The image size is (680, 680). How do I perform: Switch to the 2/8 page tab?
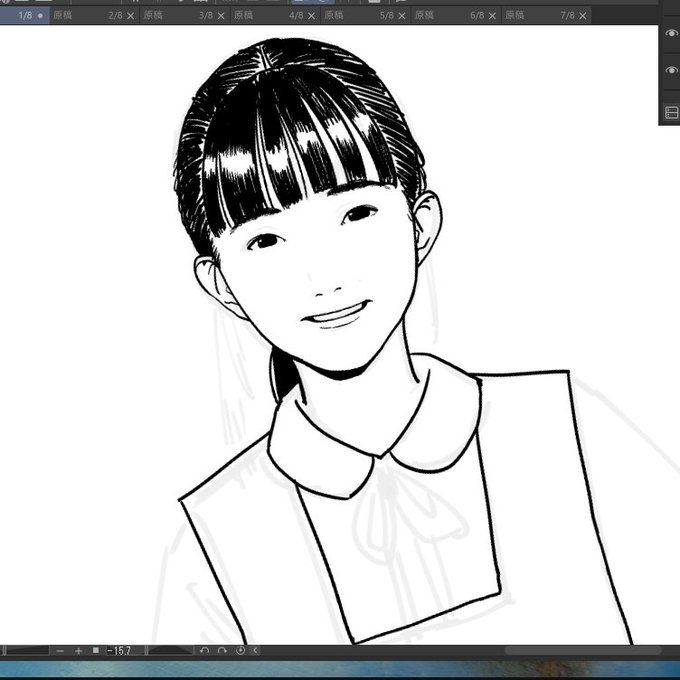[x=95, y=16]
